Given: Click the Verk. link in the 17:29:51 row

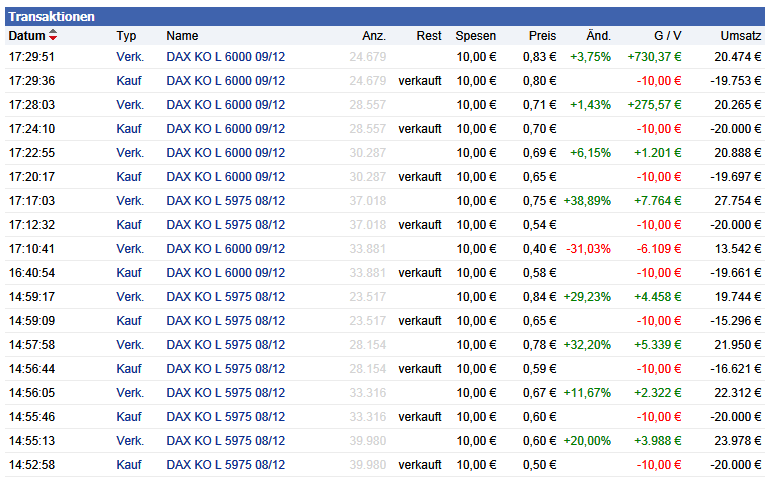Looking at the screenshot, I should click(x=130, y=57).
